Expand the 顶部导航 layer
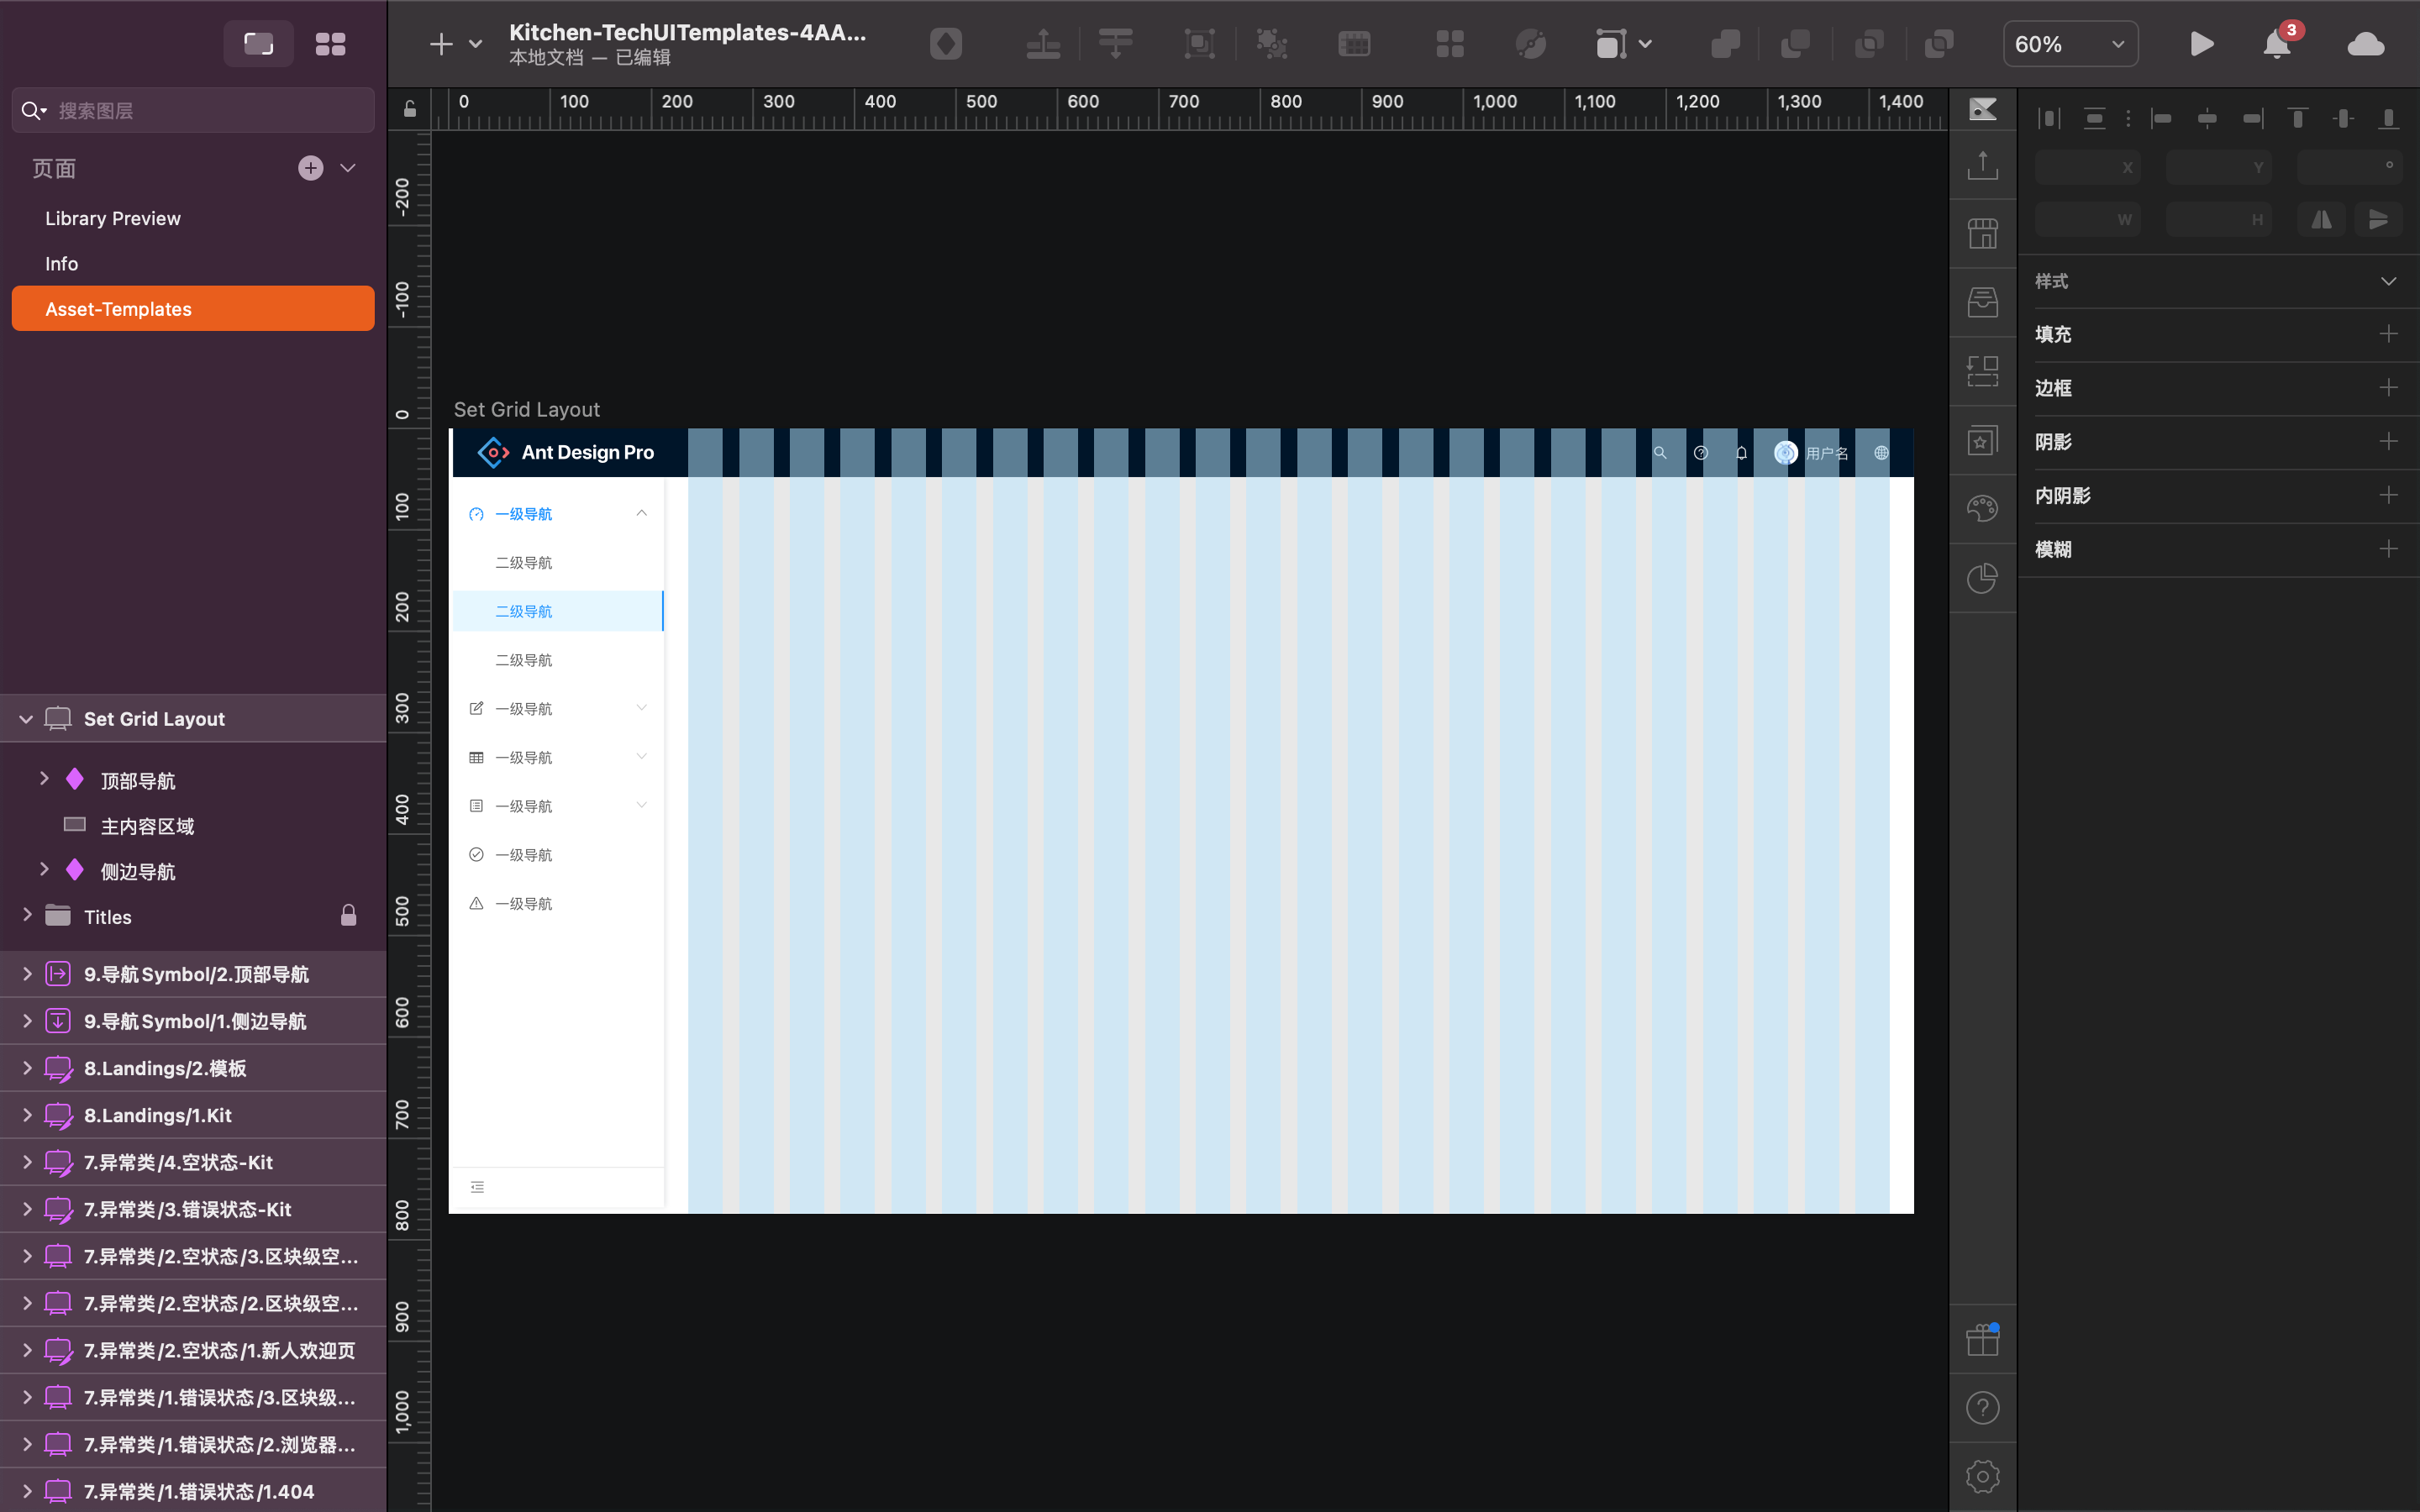Screen dimensions: 2420x1512 tap(44, 779)
